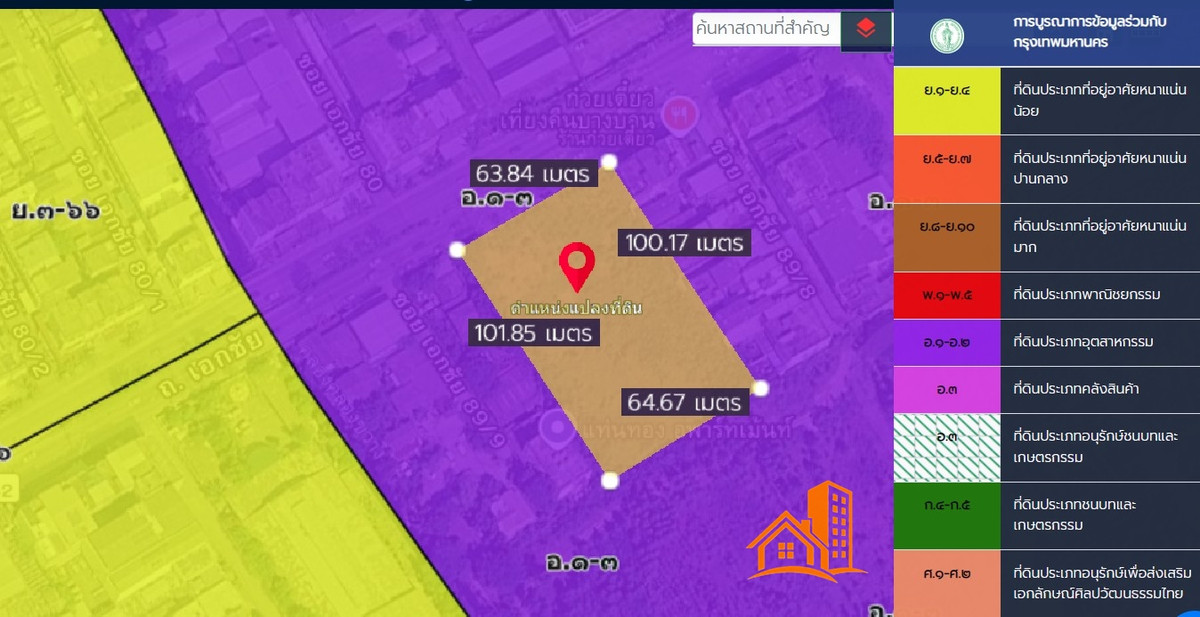Click the restaurant fork-and-knife map marker
This screenshot has width=1200, height=617.
pos(684,108)
